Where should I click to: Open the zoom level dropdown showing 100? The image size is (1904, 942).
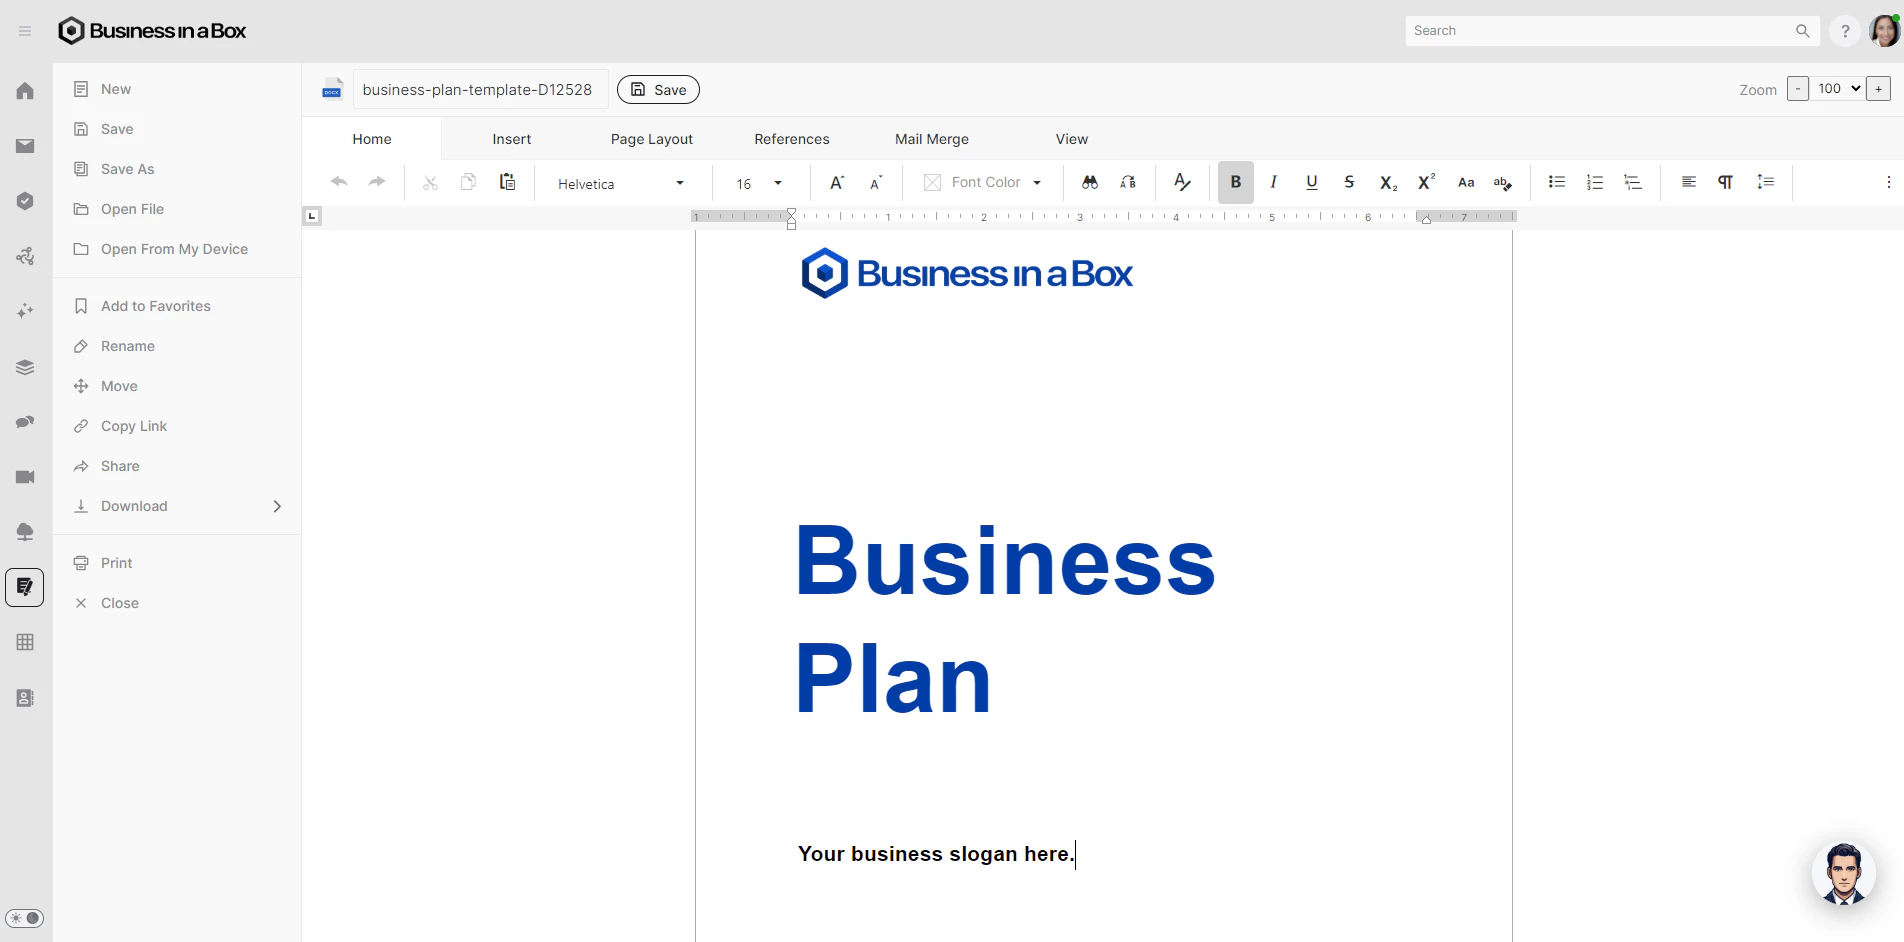[x=1836, y=88]
